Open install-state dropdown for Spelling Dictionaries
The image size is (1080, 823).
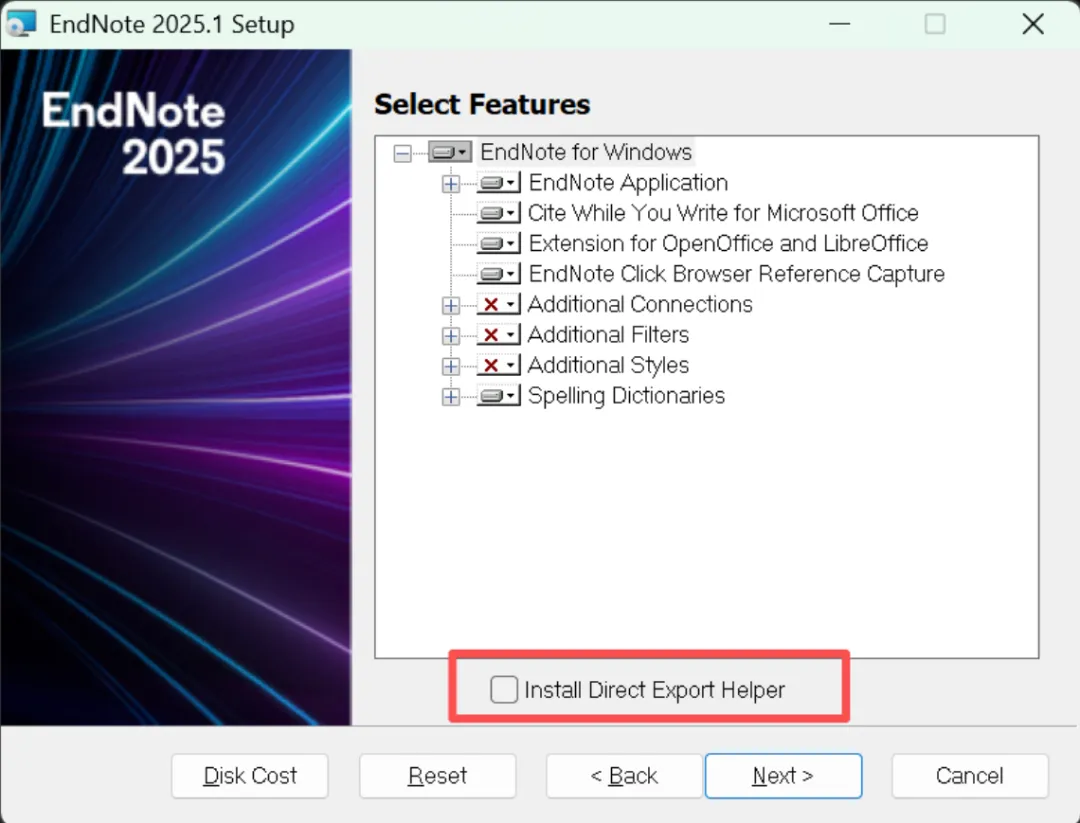click(499, 397)
